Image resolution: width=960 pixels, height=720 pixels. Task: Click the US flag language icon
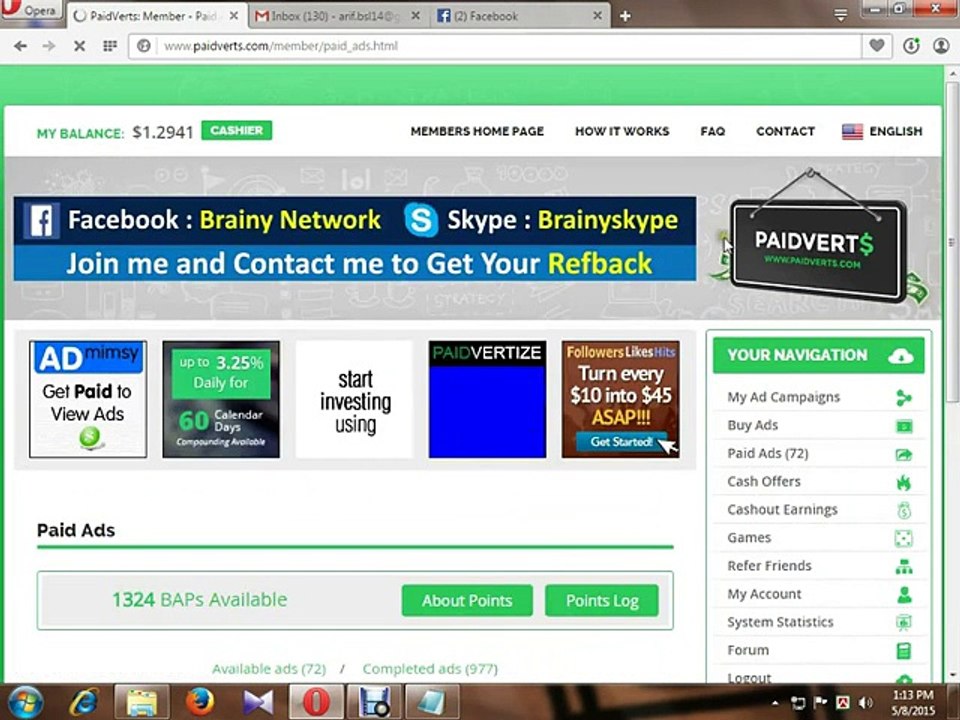pos(852,132)
